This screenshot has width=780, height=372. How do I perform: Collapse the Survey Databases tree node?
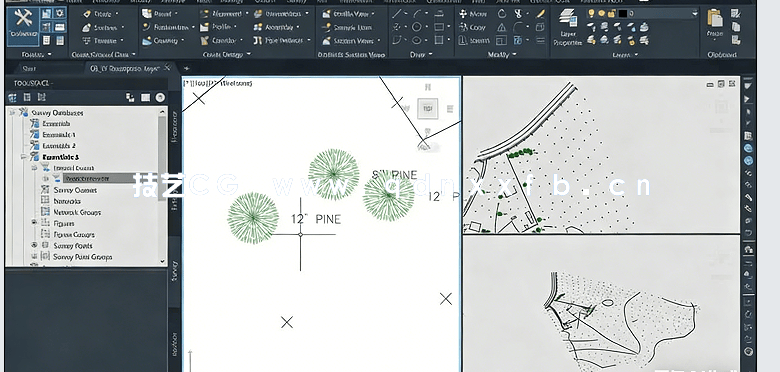12,113
